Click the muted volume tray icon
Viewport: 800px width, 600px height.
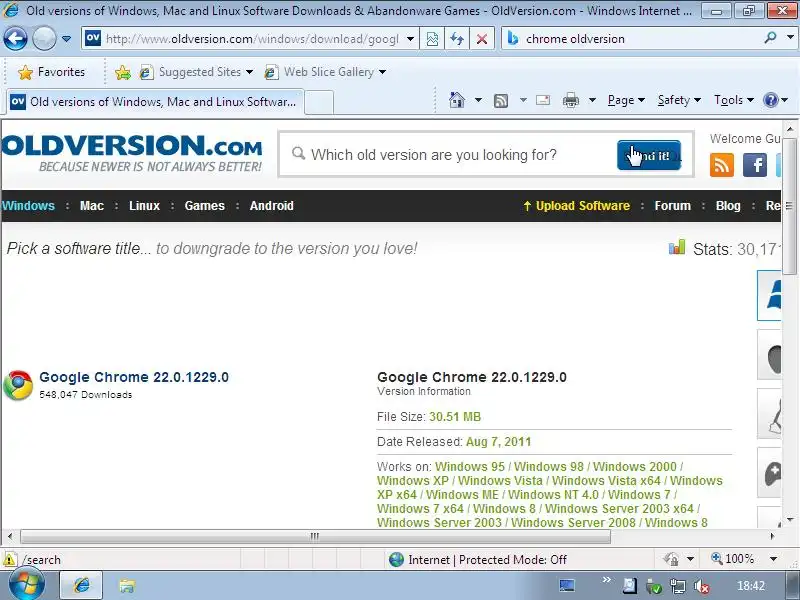tap(703, 586)
